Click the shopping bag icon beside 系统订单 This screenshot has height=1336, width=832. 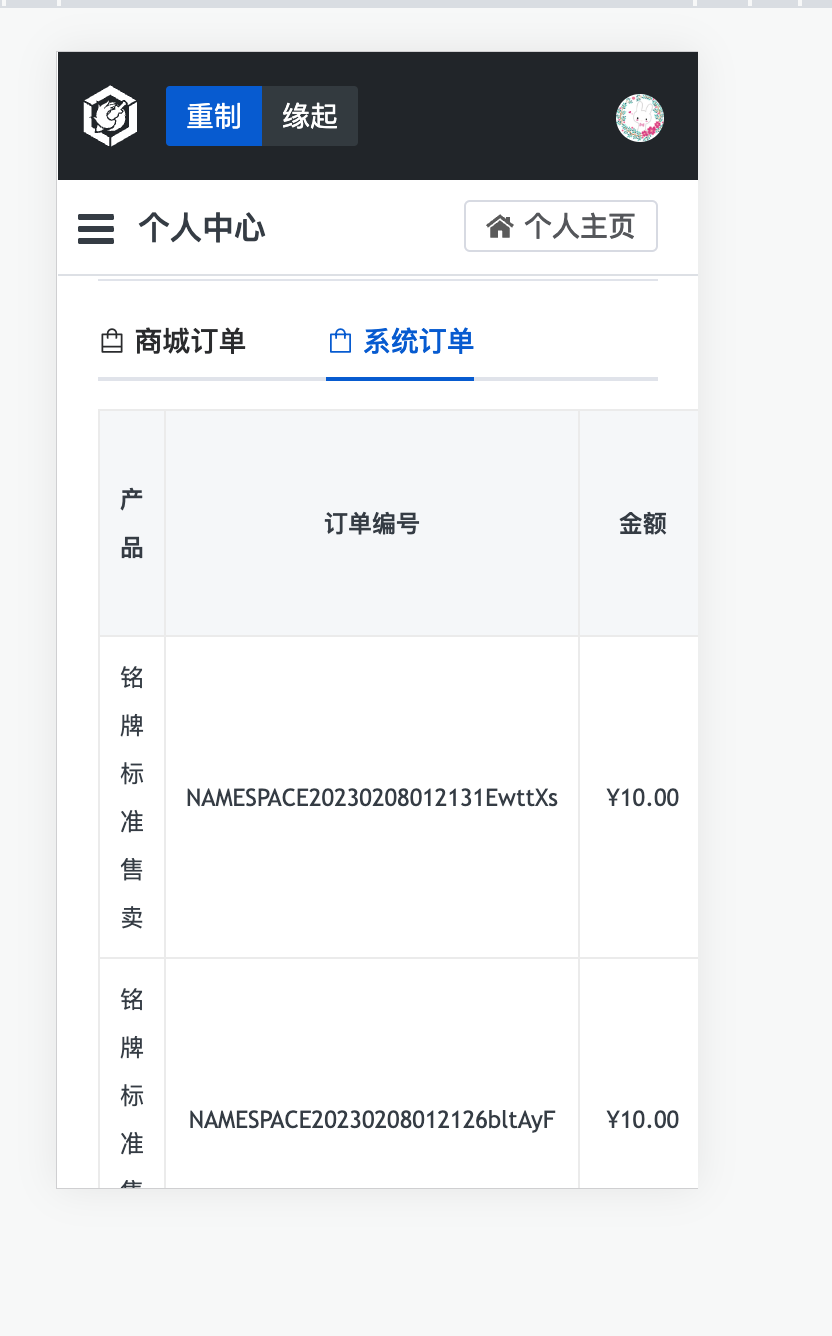click(340, 342)
